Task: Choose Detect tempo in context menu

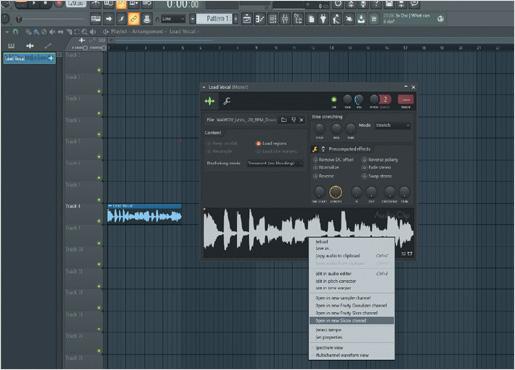Action: (x=352, y=330)
